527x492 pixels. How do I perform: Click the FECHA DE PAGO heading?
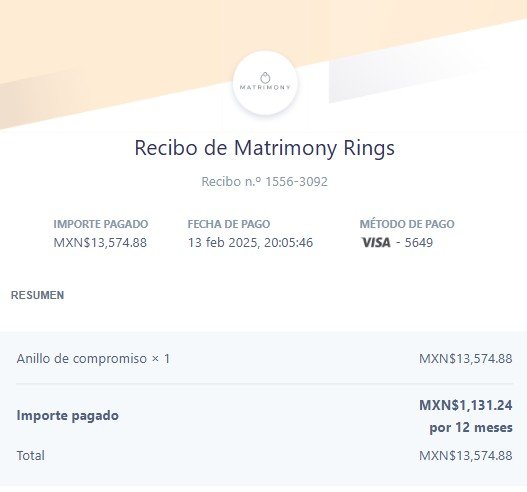(x=229, y=224)
